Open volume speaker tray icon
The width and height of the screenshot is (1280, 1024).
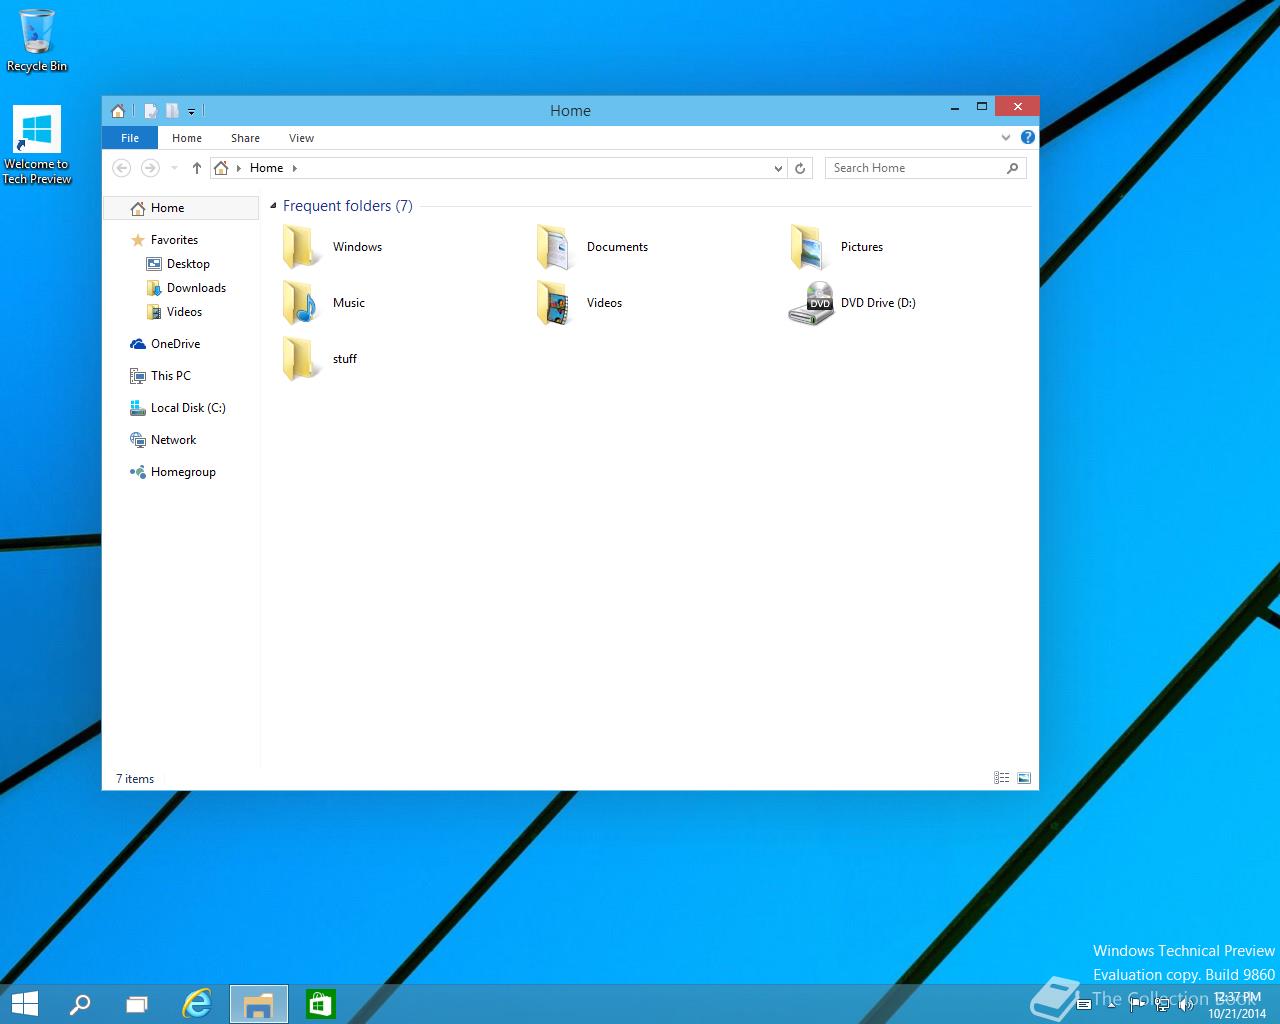pos(1187,1005)
